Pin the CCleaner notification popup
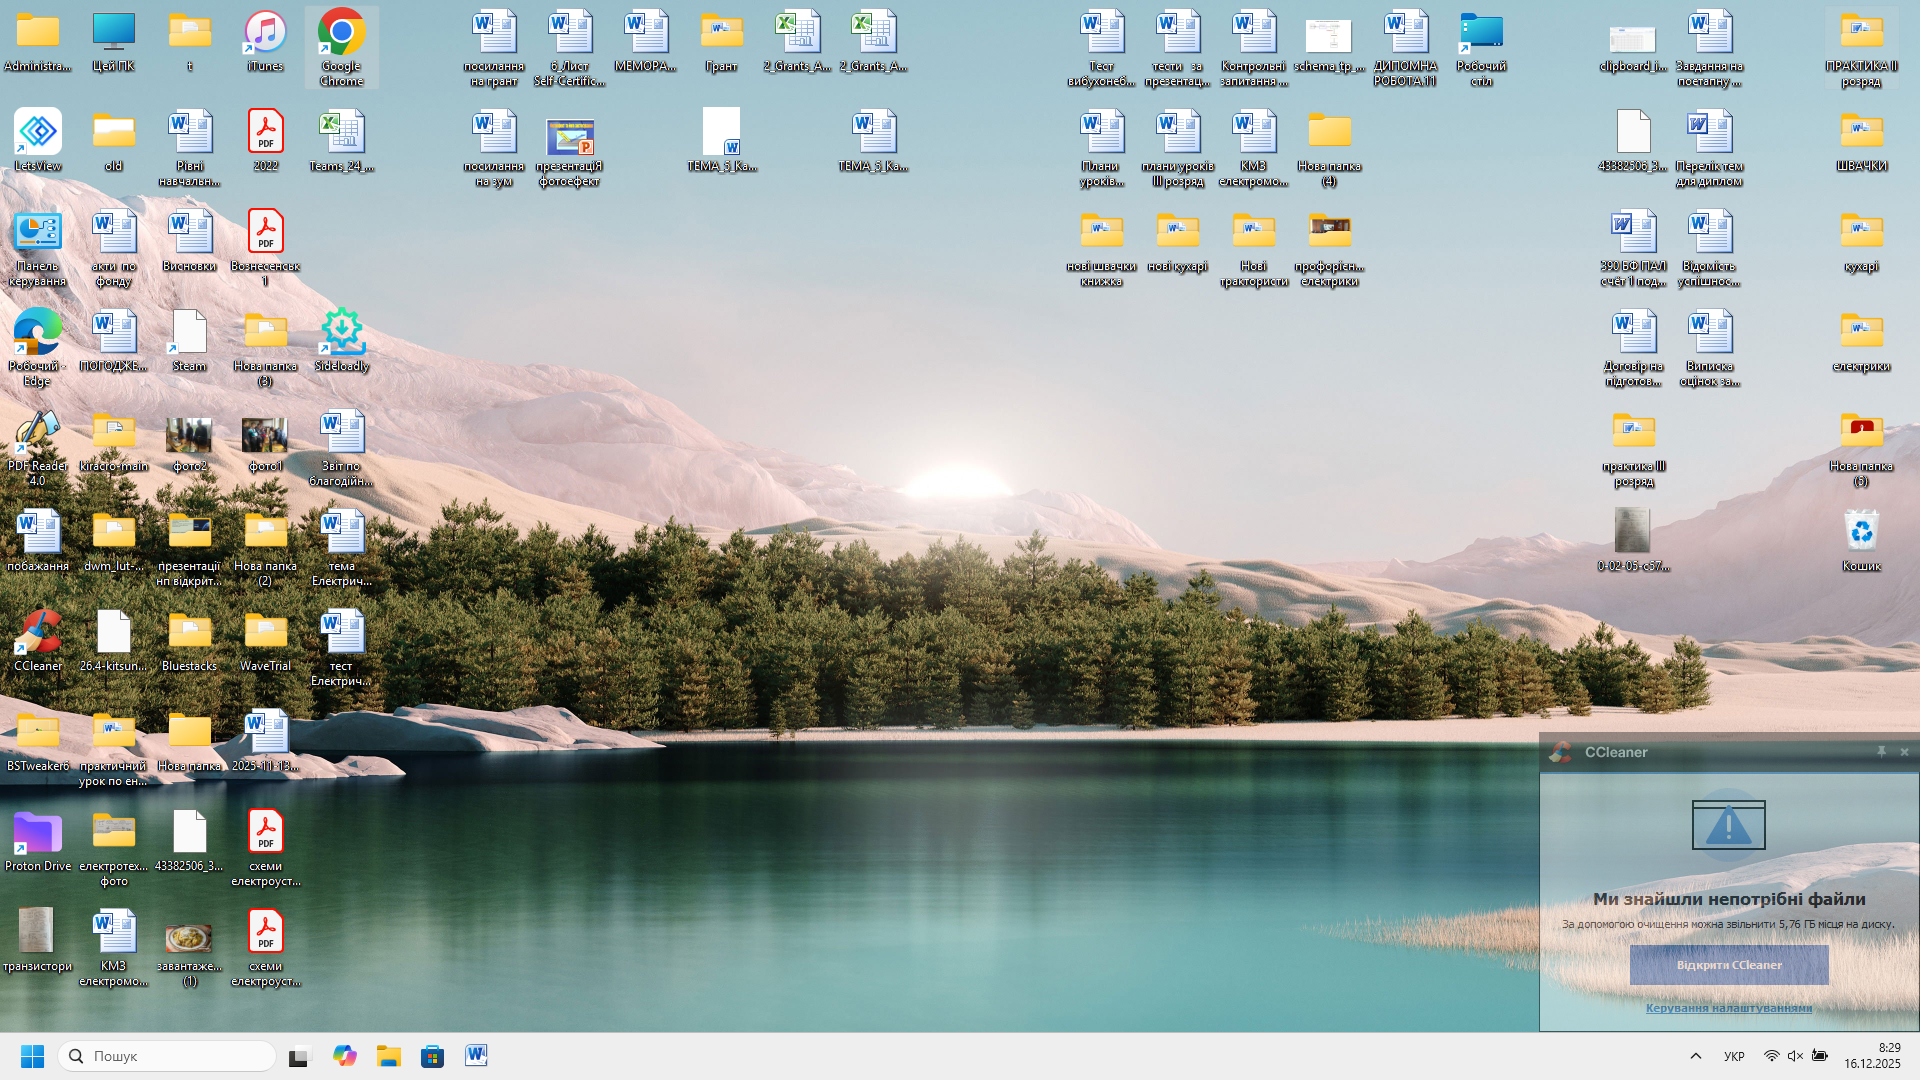 pyautogui.click(x=1881, y=752)
